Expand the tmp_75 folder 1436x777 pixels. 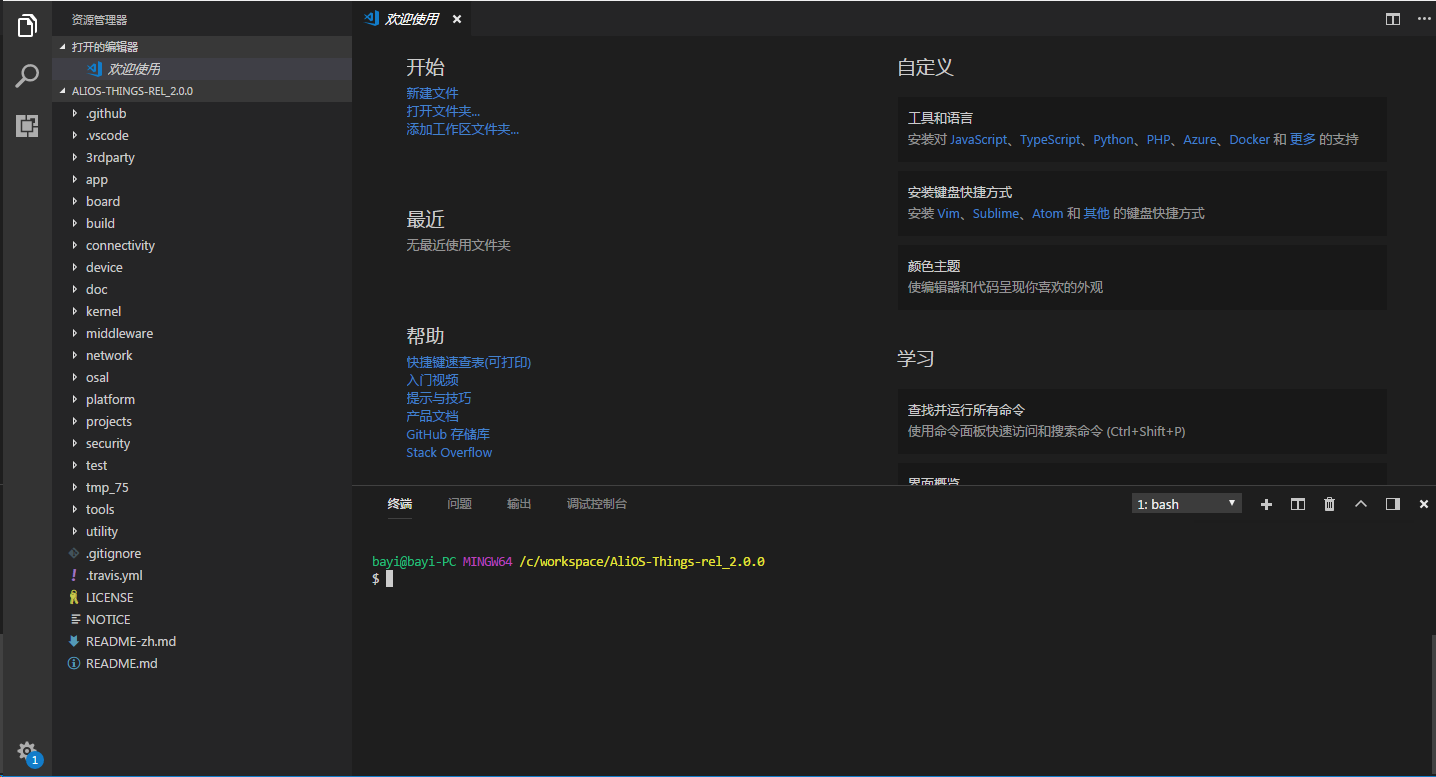coord(202,487)
